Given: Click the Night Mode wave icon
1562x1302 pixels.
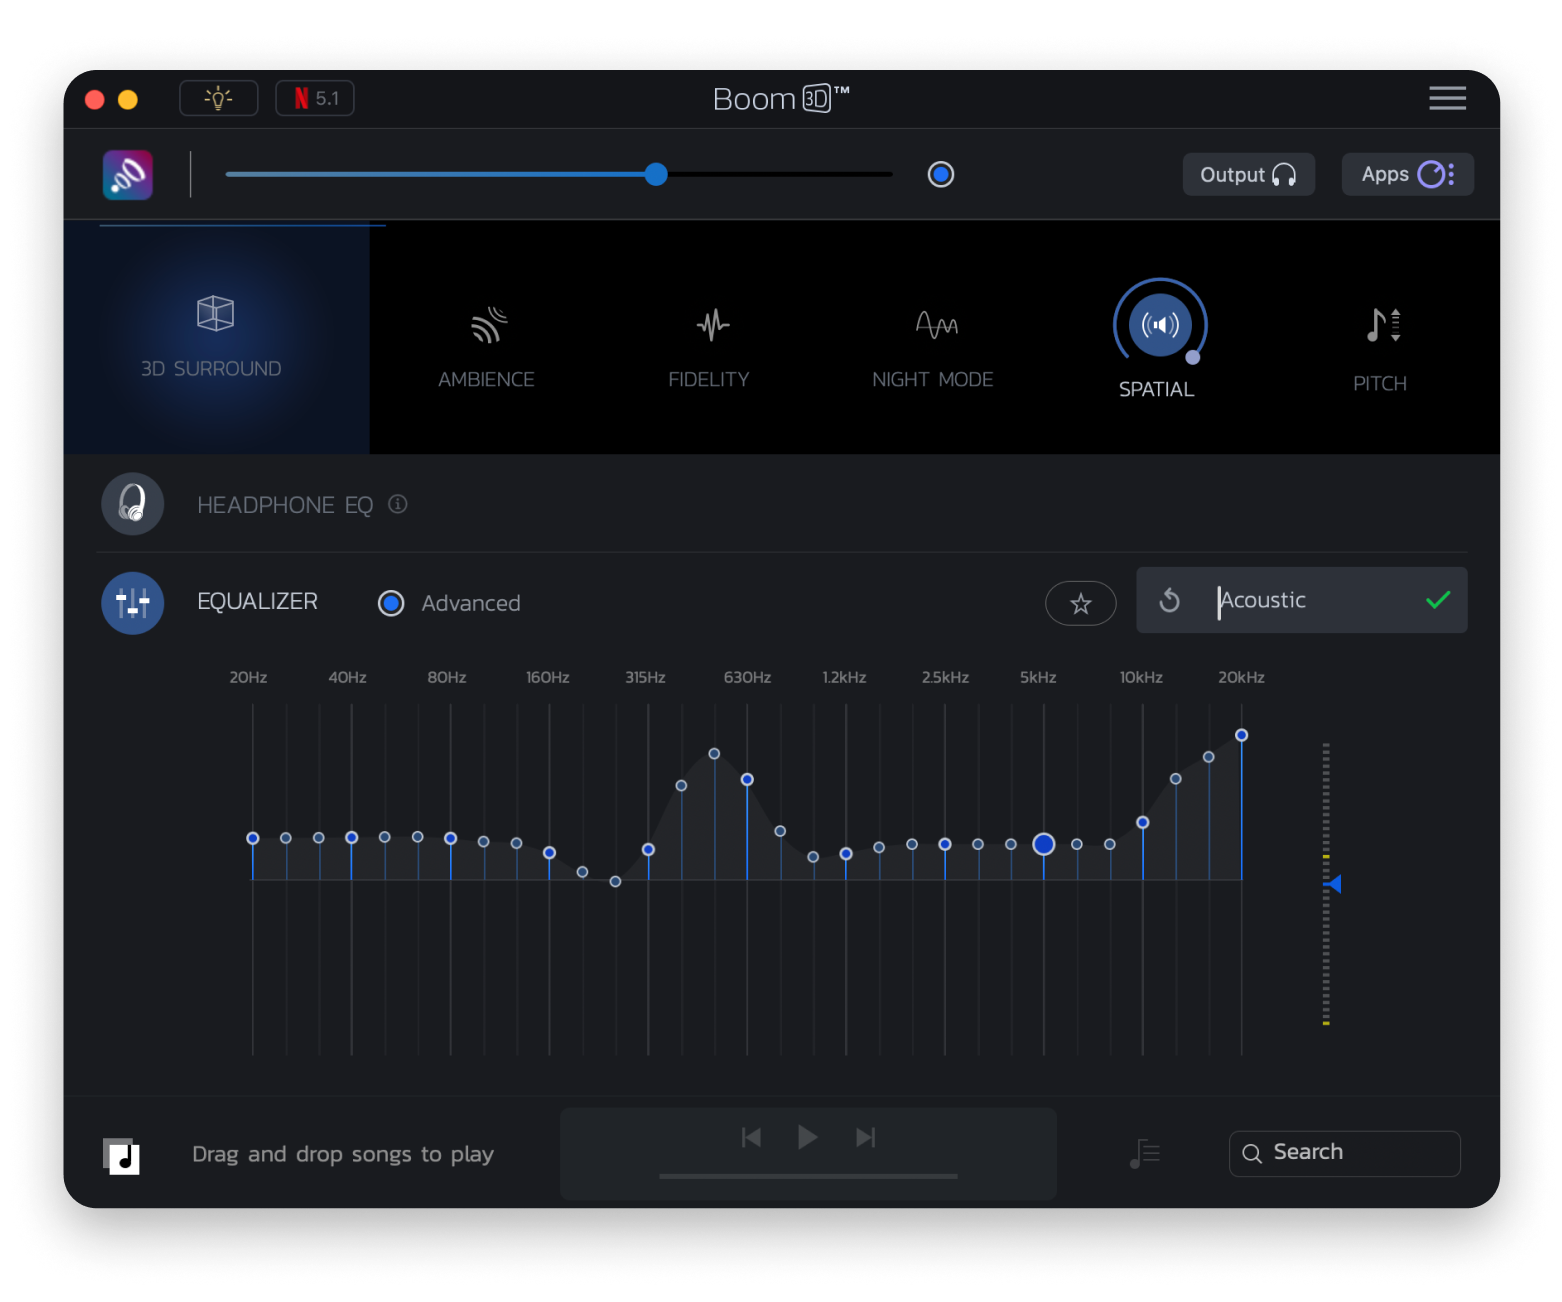Looking at the screenshot, I should [x=937, y=324].
